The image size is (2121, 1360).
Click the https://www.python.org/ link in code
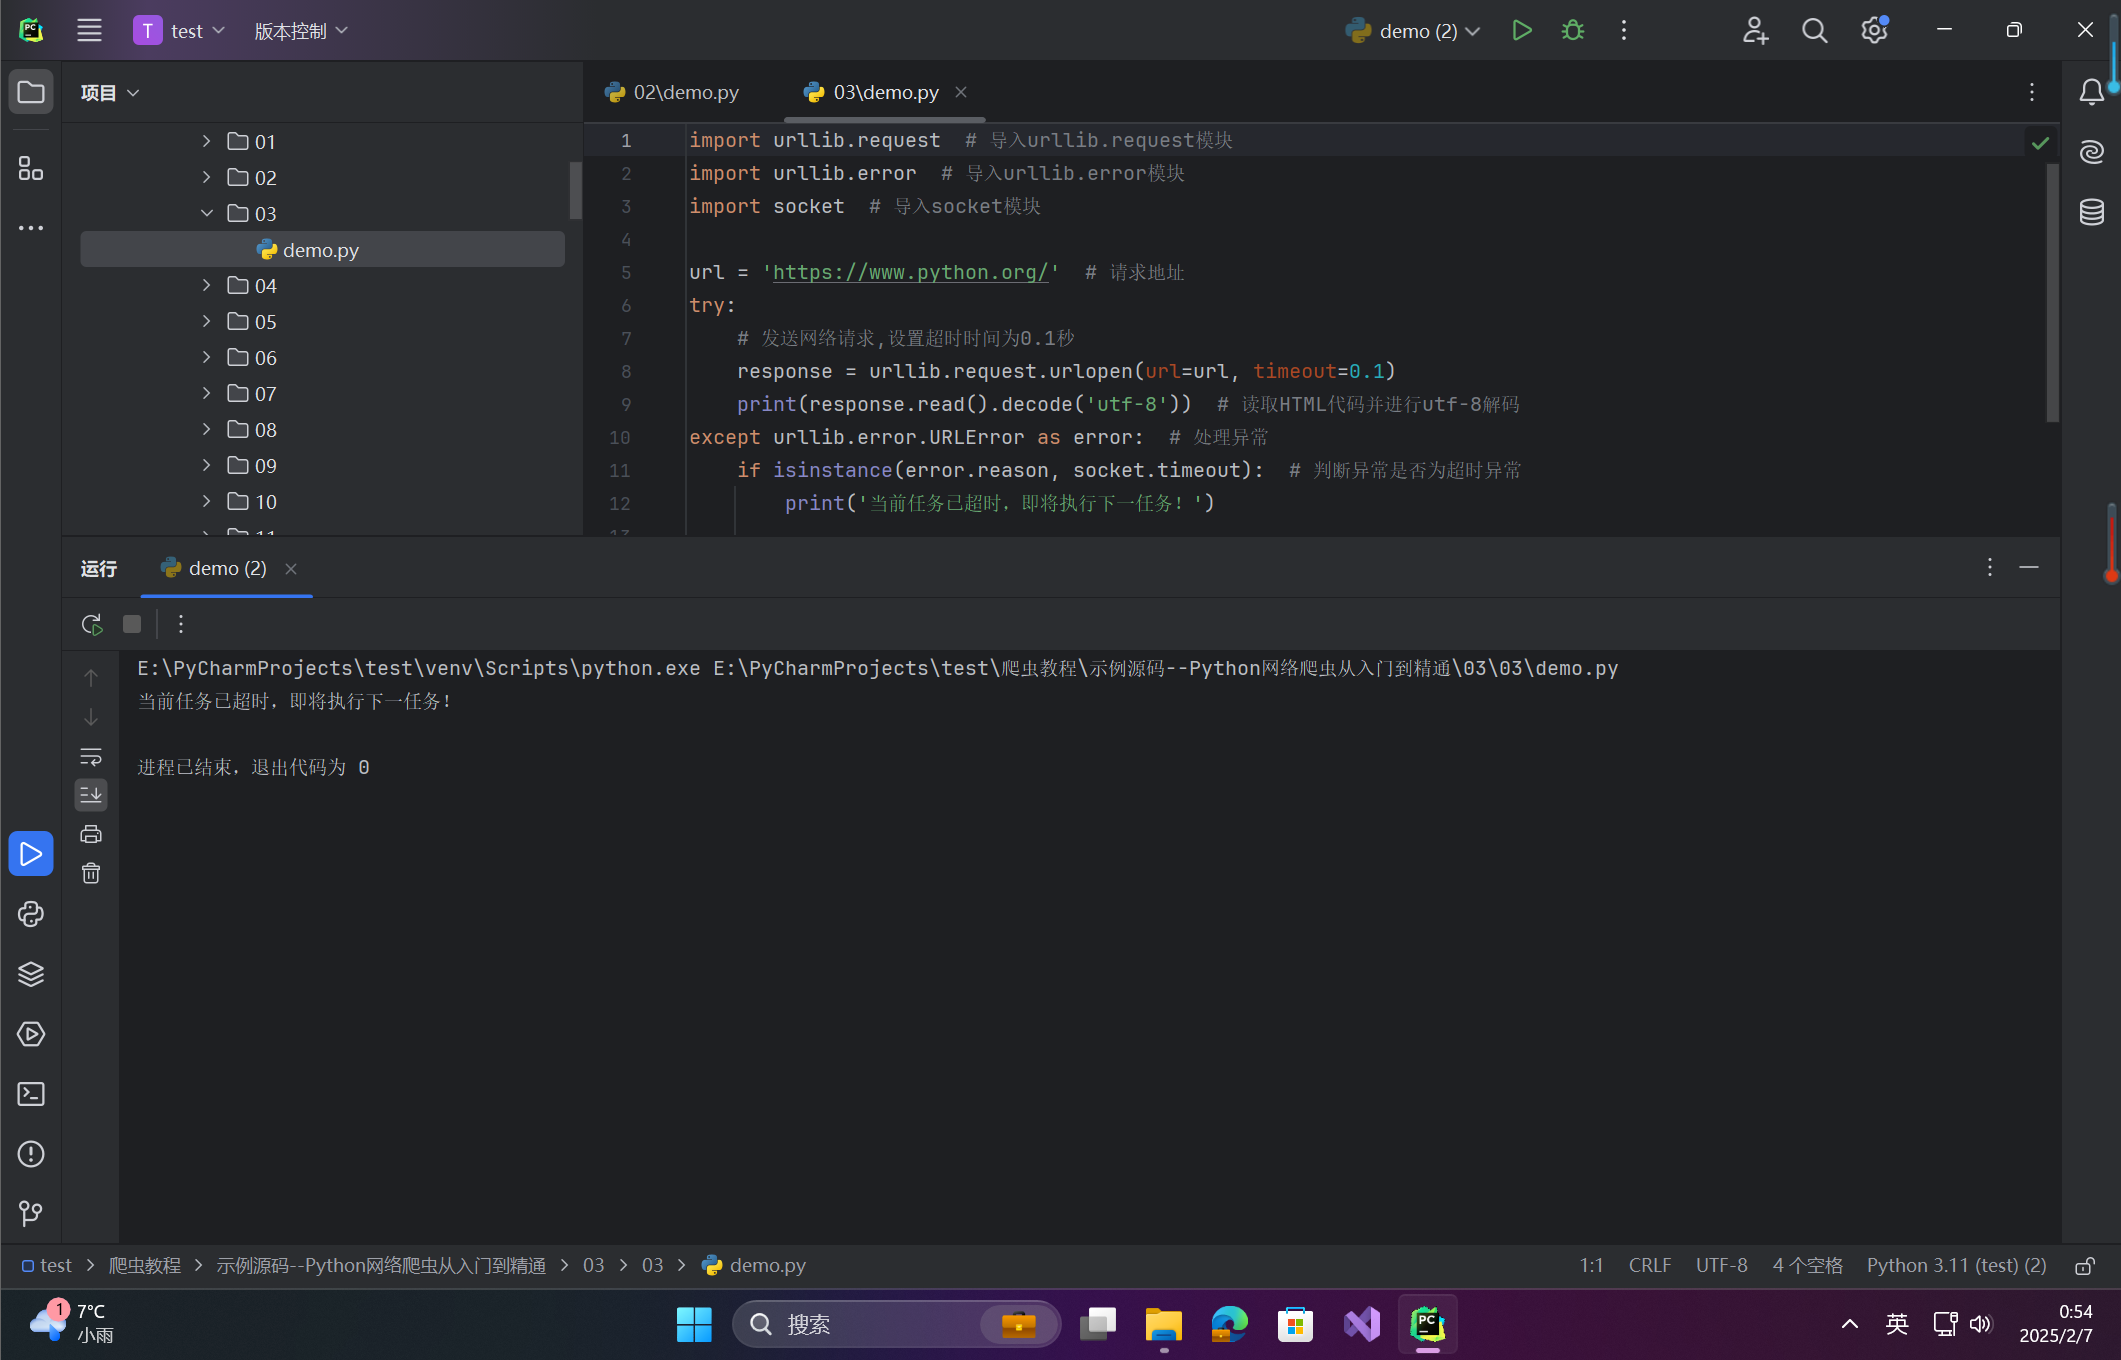click(x=910, y=272)
